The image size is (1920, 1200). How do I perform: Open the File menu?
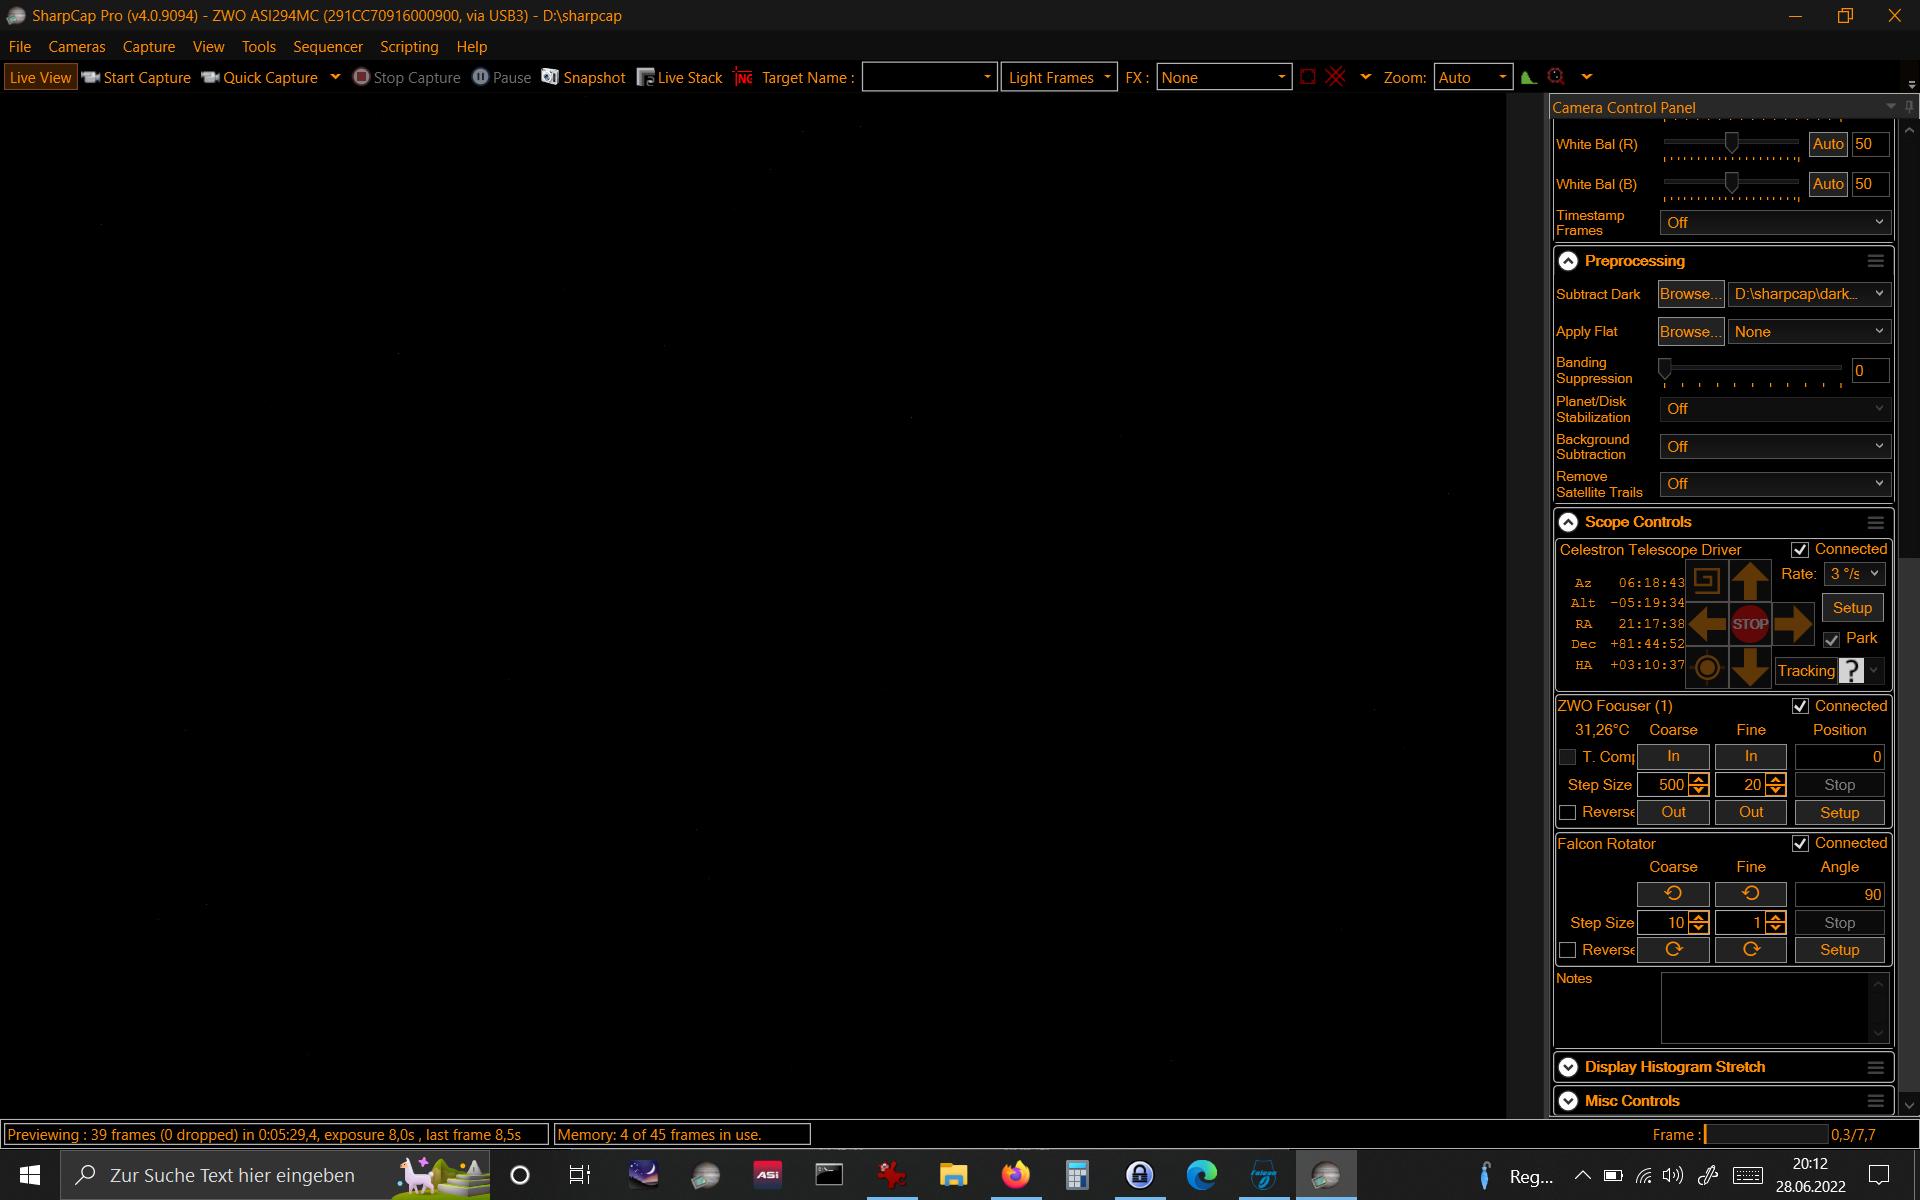click(20, 47)
